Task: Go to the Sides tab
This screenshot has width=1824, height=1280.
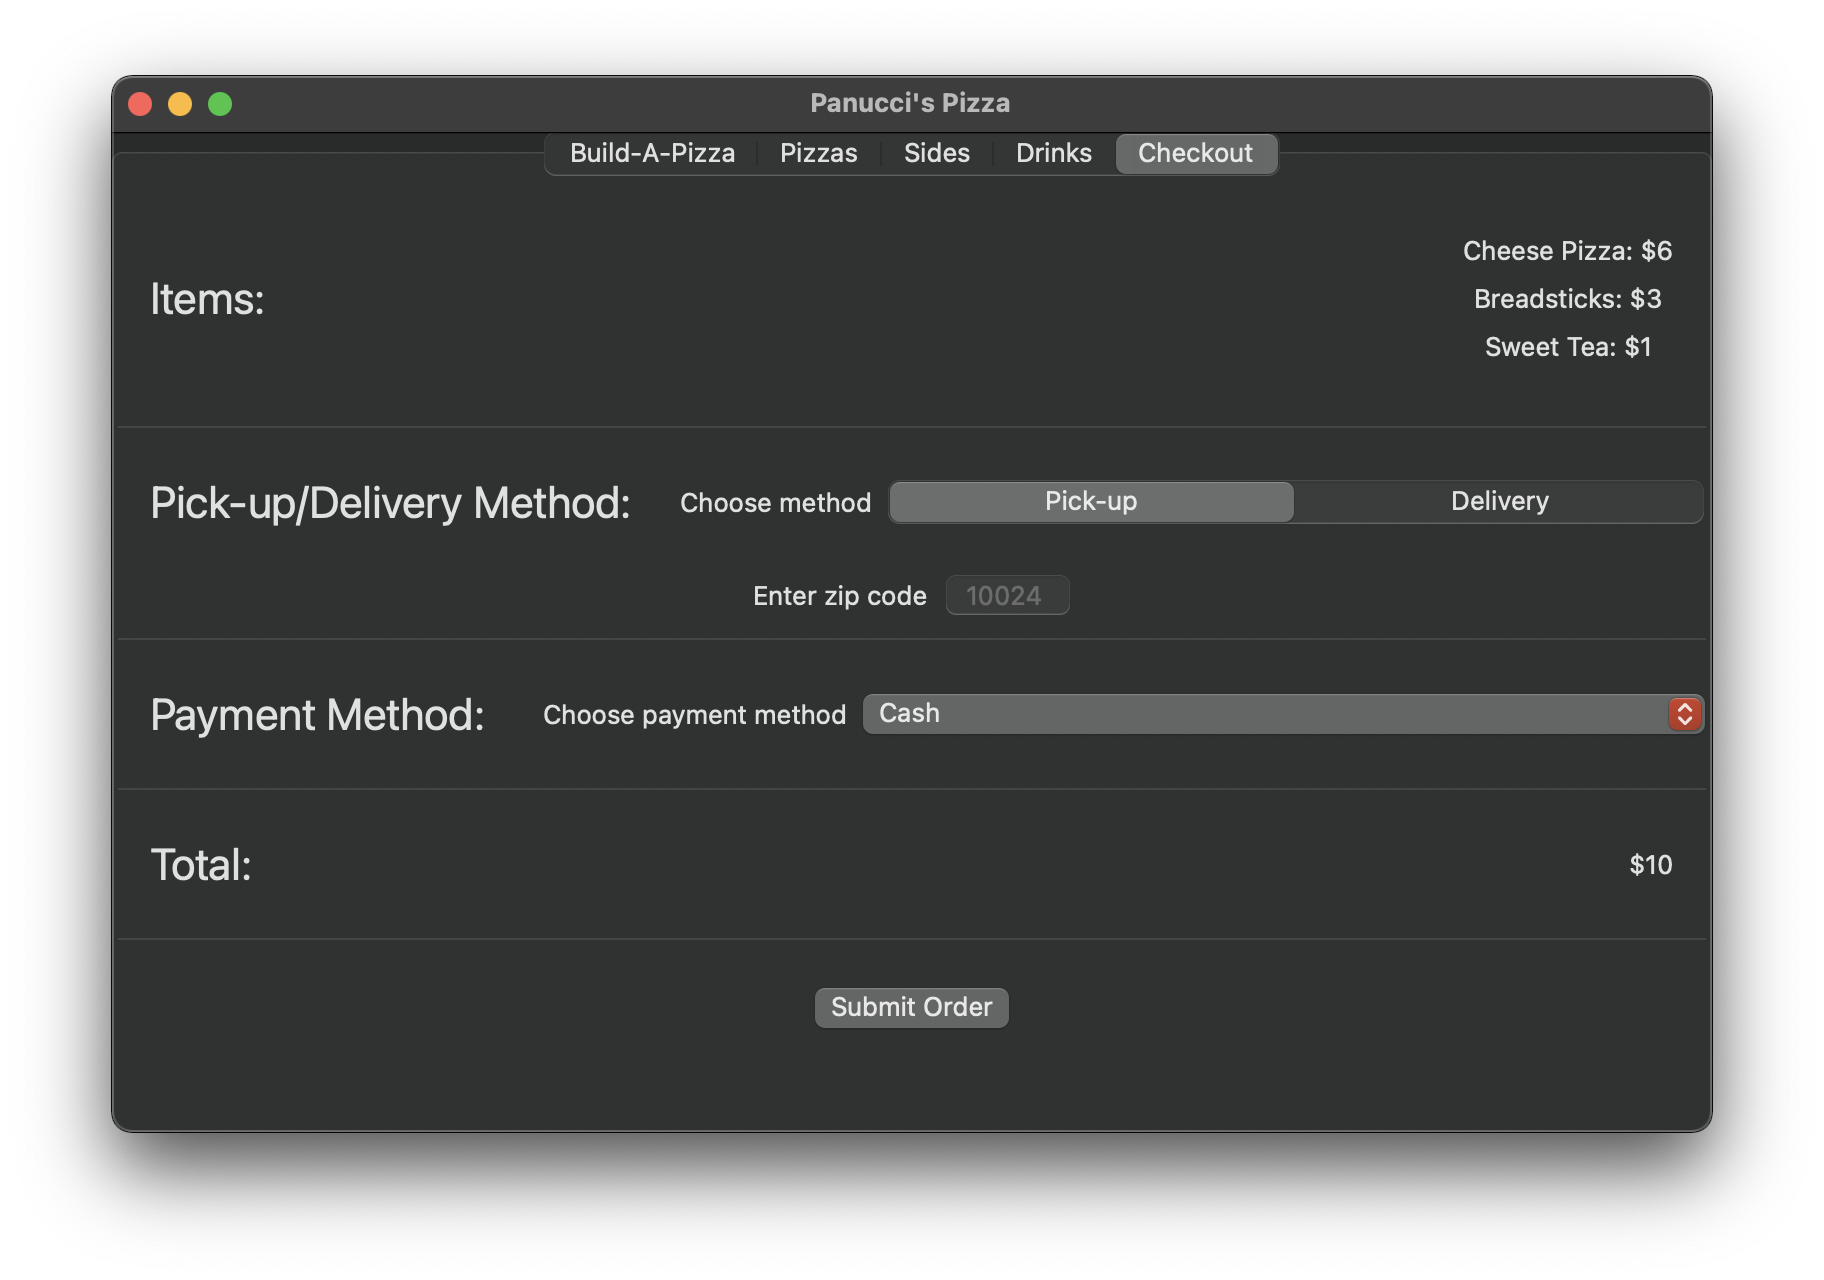Action: pos(936,153)
